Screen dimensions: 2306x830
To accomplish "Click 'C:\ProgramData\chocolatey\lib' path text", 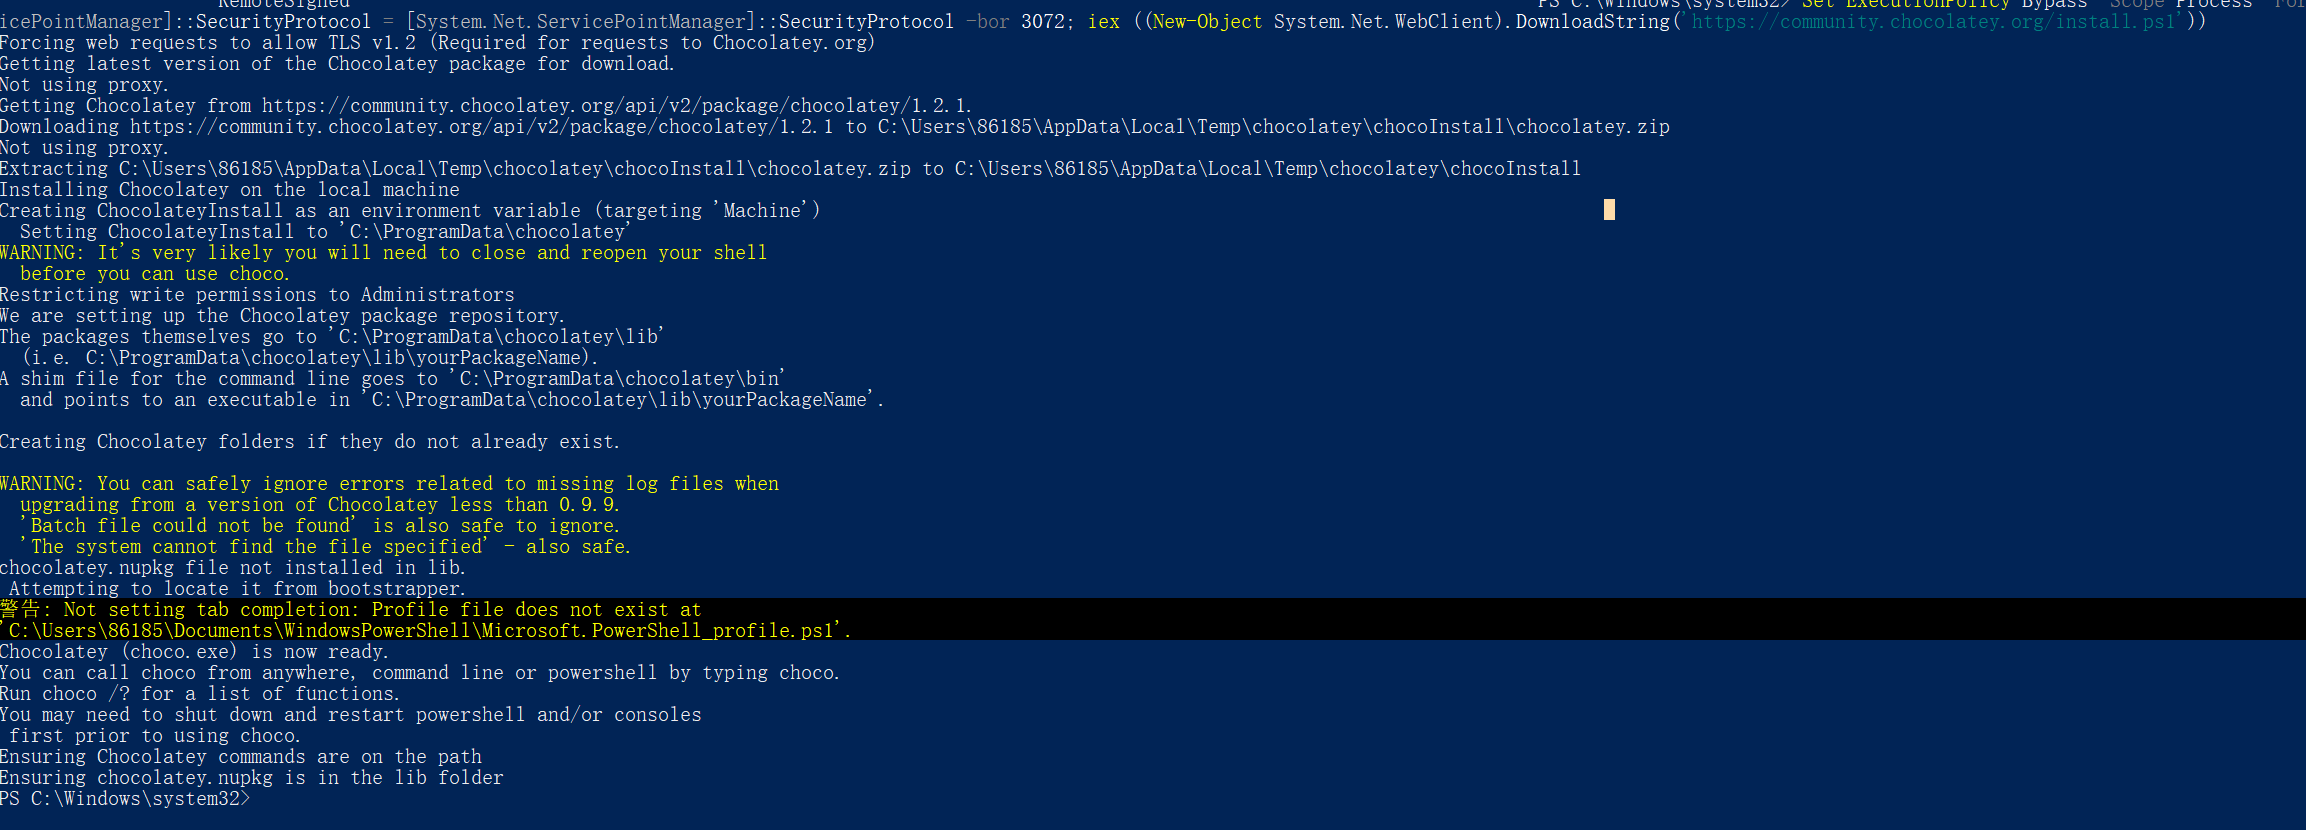I will [498, 337].
